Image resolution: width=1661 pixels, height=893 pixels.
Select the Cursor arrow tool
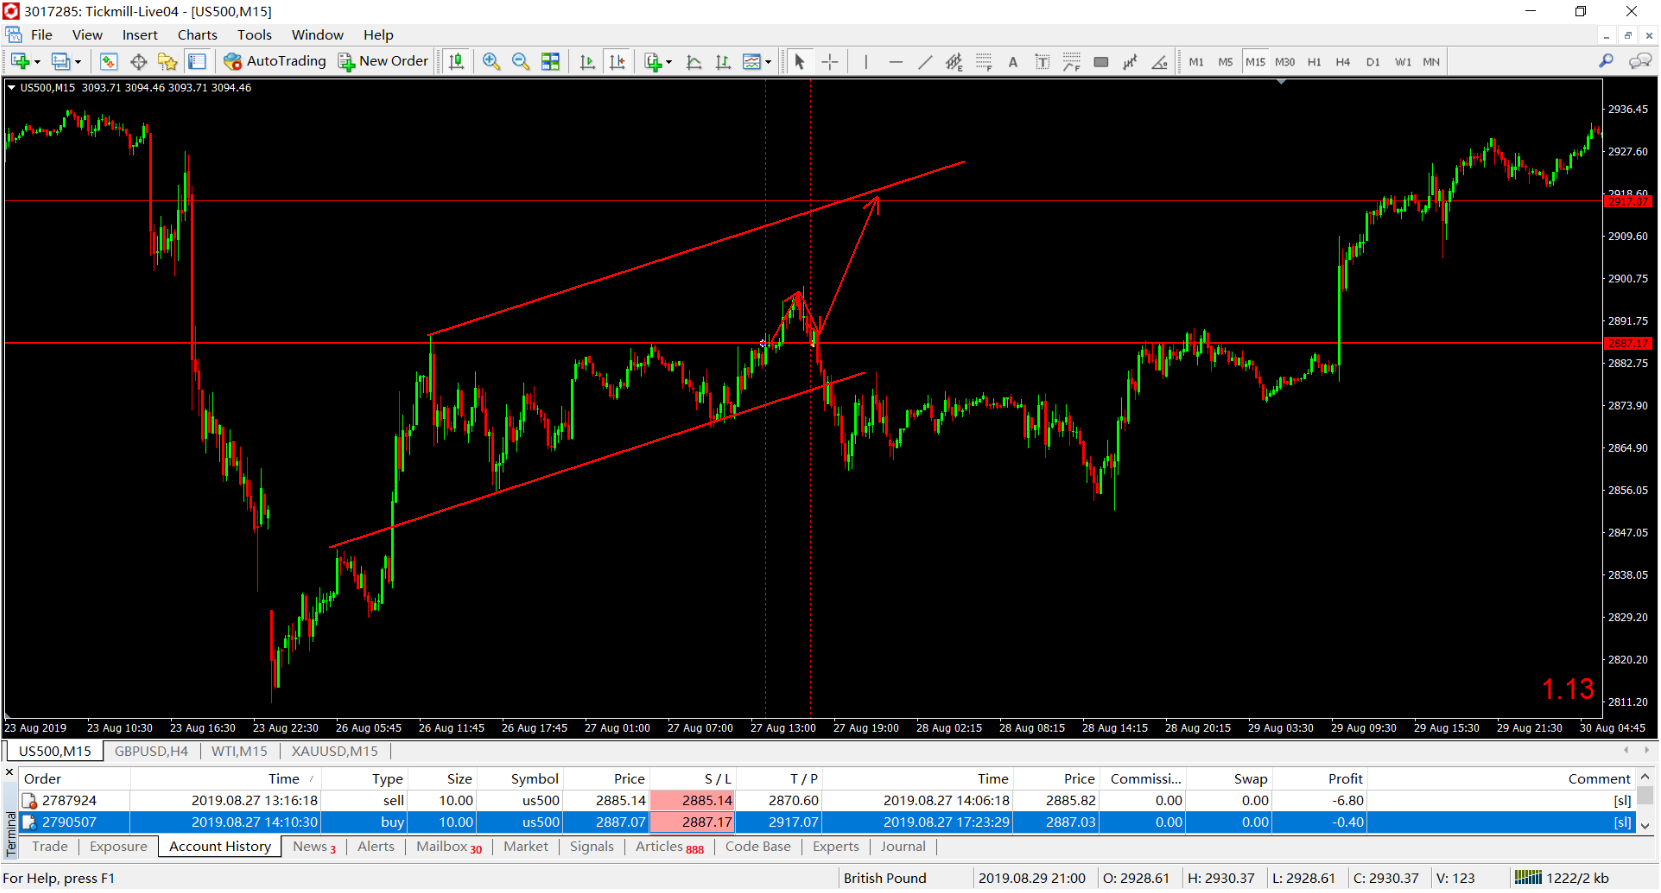pyautogui.click(x=800, y=62)
